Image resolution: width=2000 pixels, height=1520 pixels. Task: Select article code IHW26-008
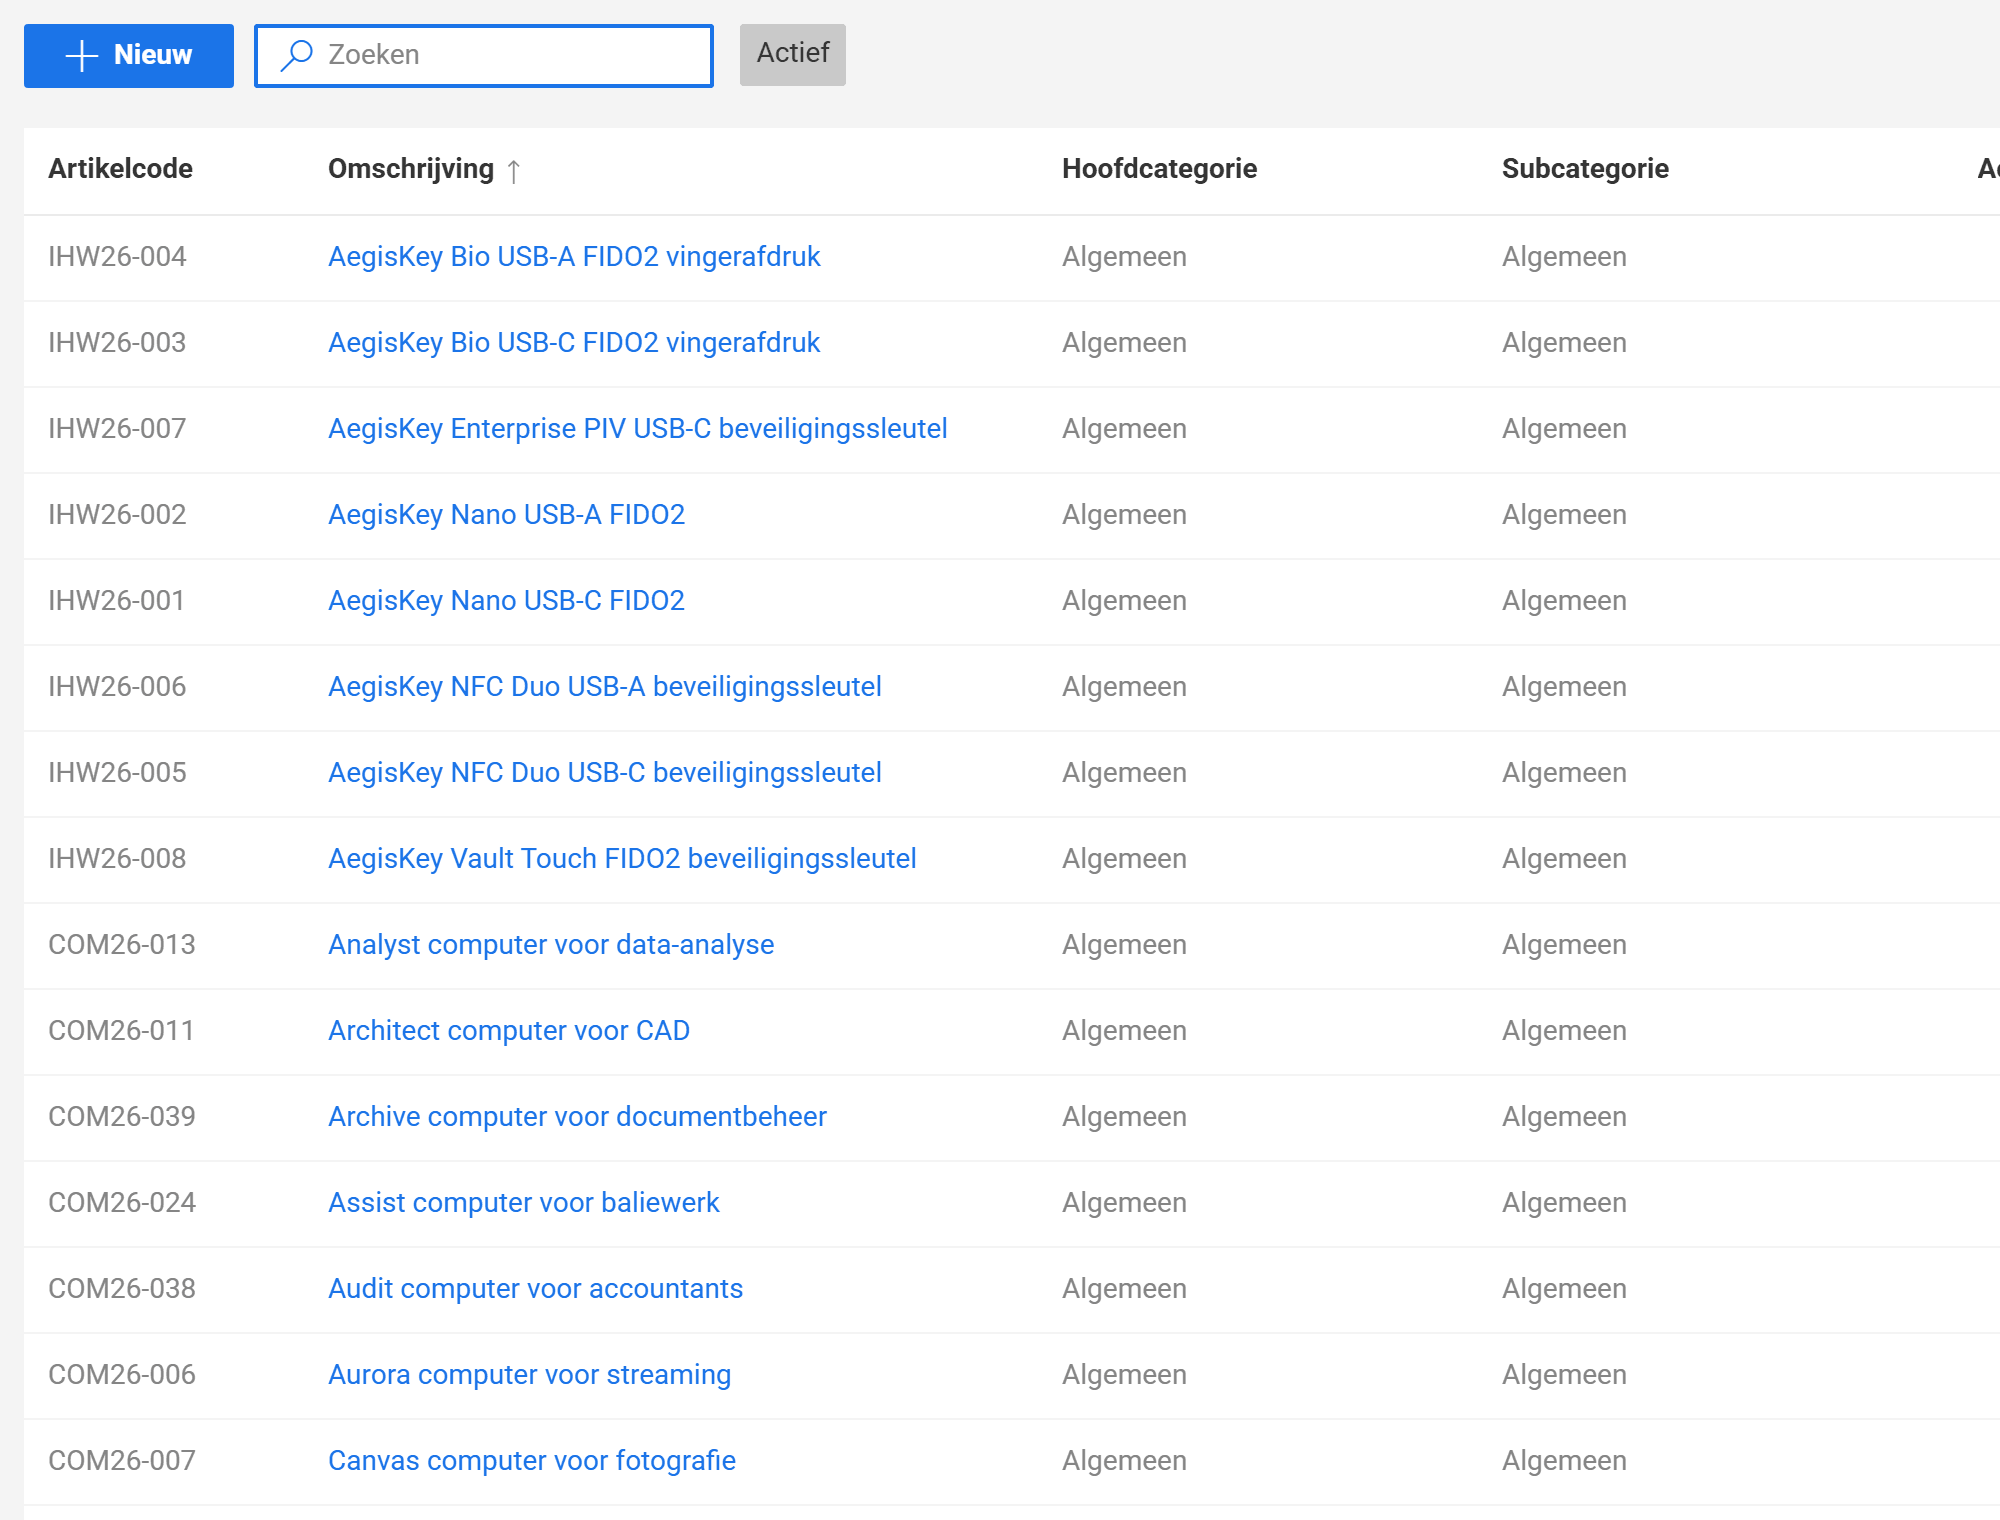(117, 859)
